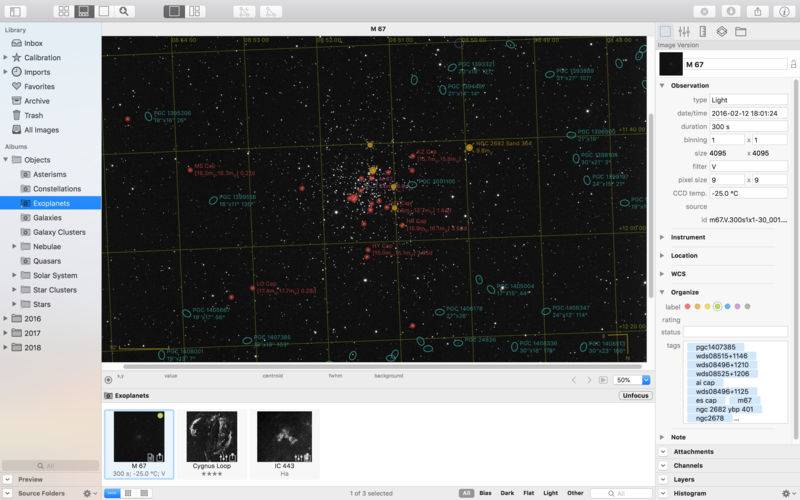Click the download toolbar button
The width and height of the screenshot is (800, 500).
coord(731,11)
